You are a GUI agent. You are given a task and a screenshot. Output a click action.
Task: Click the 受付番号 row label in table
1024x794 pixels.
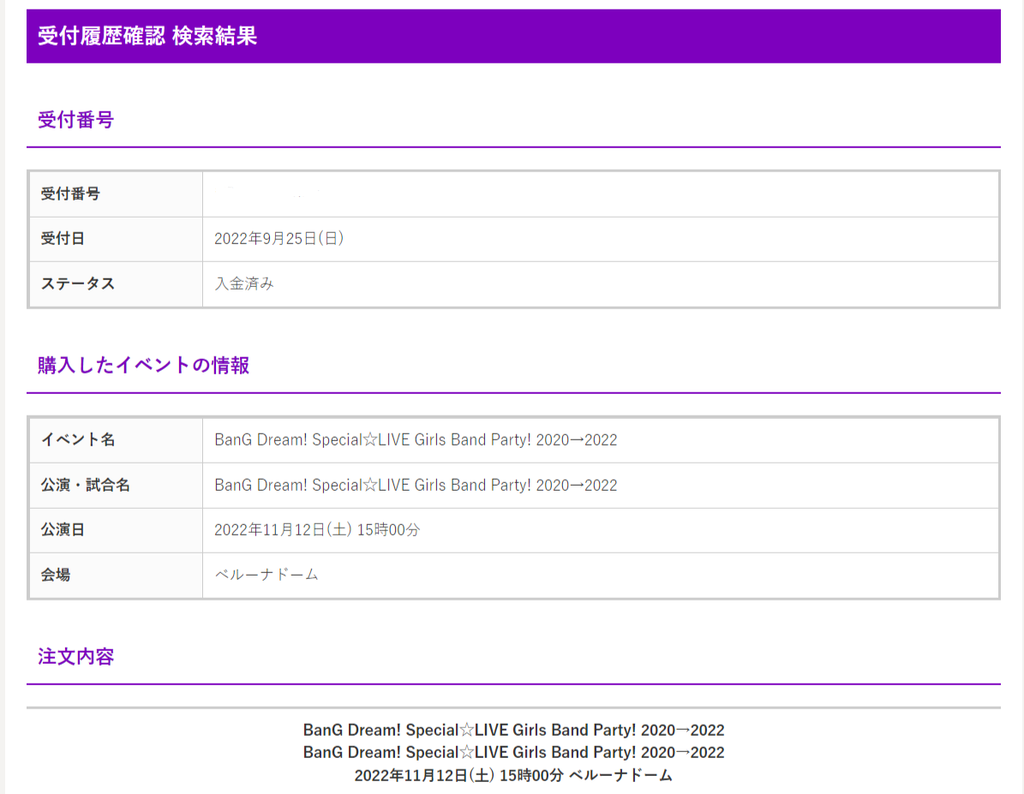pos(71,194)
